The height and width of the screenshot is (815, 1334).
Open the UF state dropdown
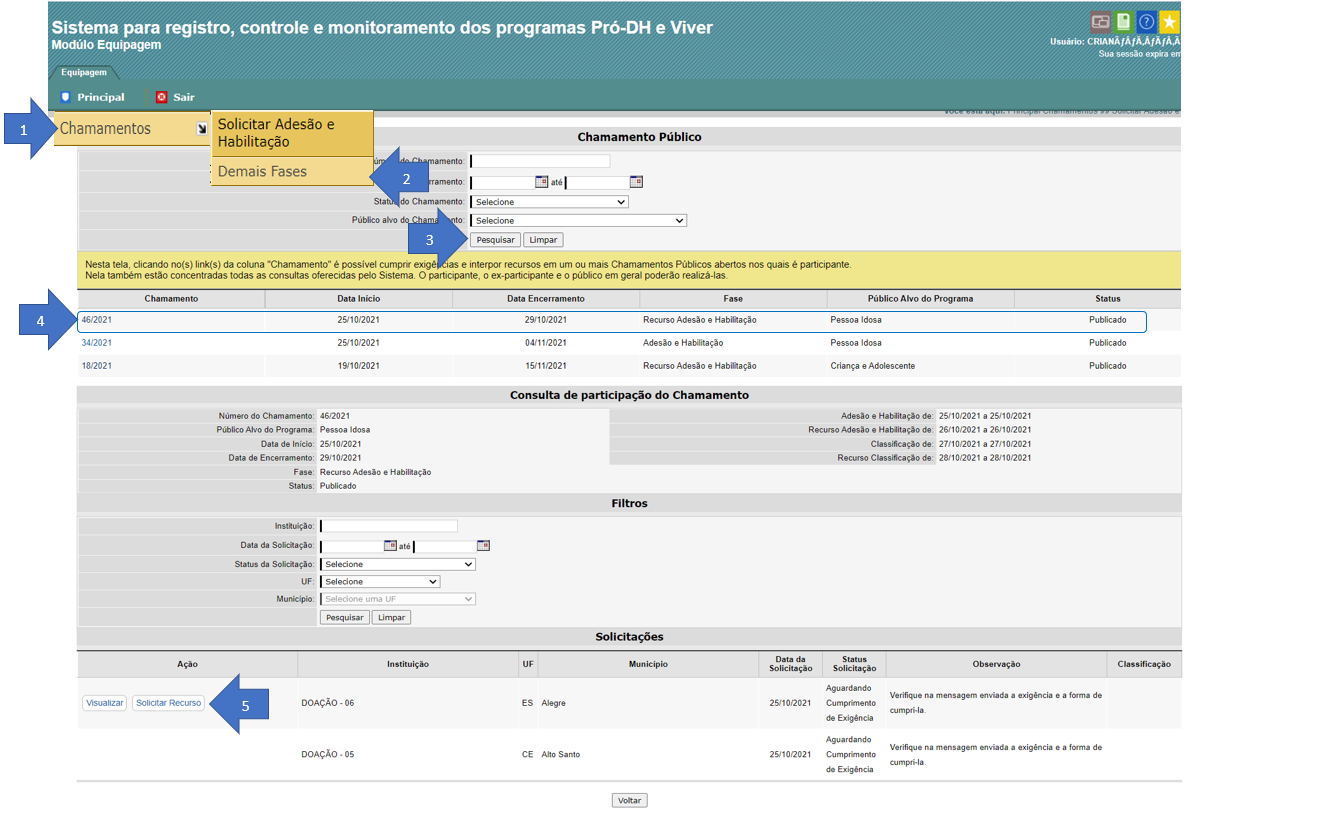pyautogui.click(x=380, y=582)
